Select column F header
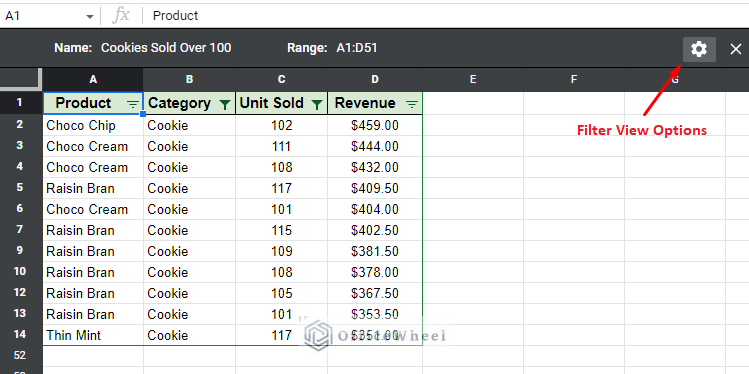Viewport: 749px width, 374px height. pyautogui.click(x=574, y=79)
